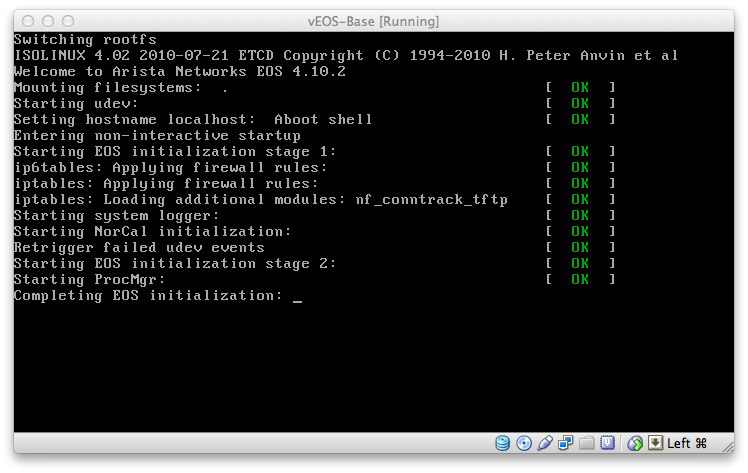
Task: Open the network adapters indicator
Action: pos(566,443)
